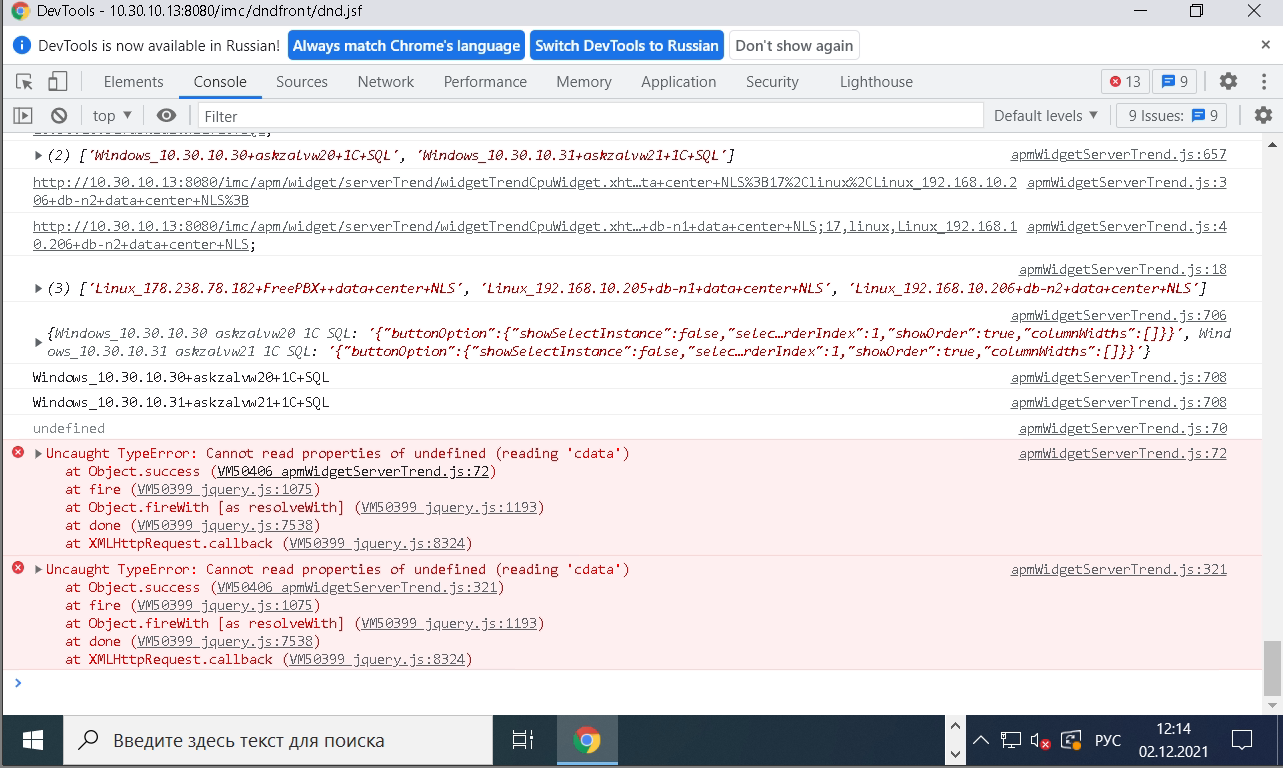Click the 9 messages counter badge
This screenshot has height=768, width=1283.
1175,82
